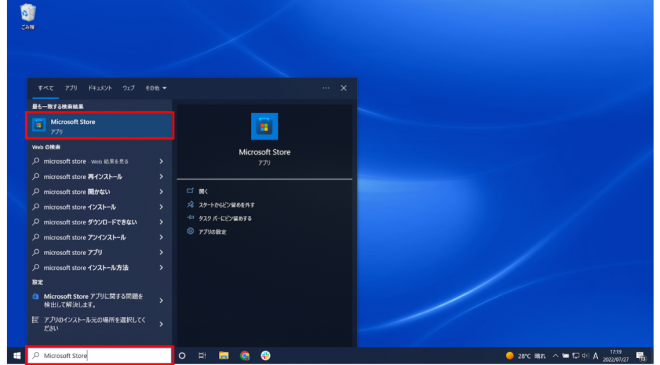The image size is (660, 365).
Task: Expand arrow for microsoft store インストール
Action: click(x=161, y=207)
